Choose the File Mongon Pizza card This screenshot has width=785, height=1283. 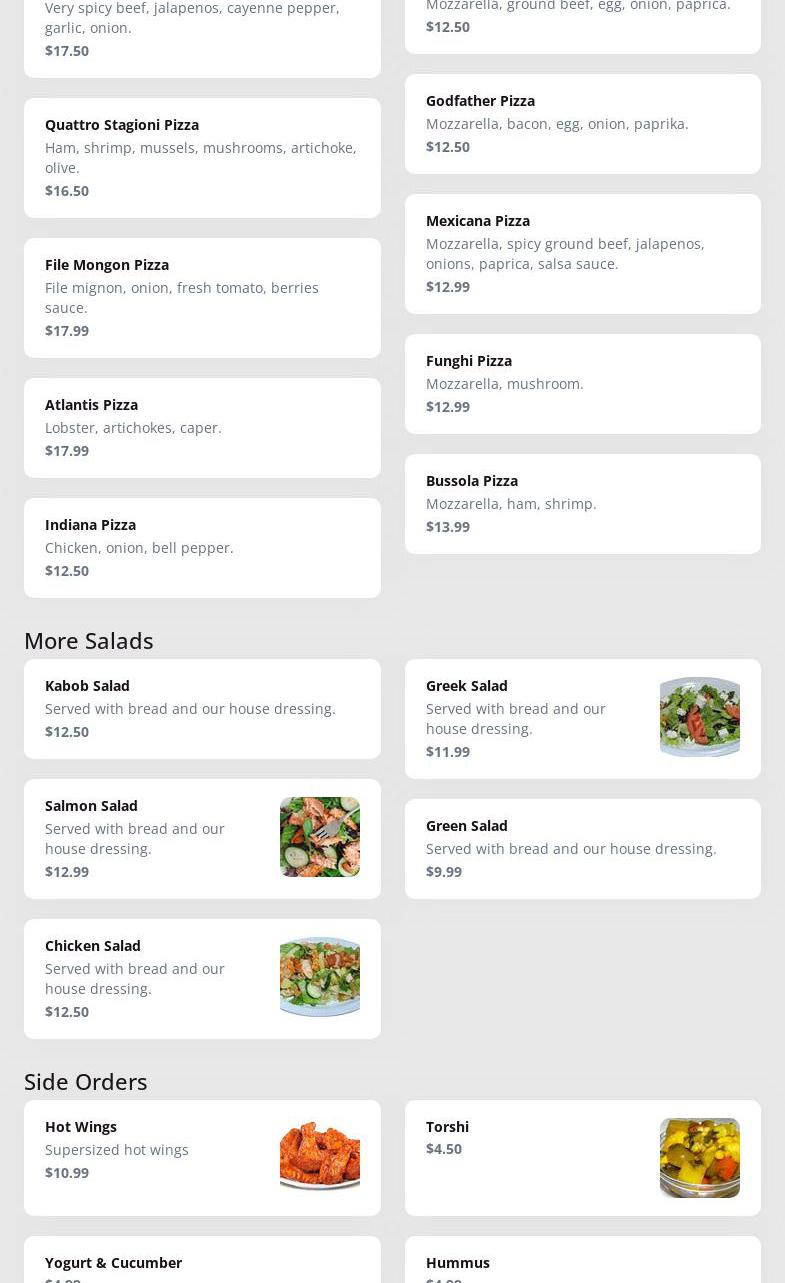202,298
